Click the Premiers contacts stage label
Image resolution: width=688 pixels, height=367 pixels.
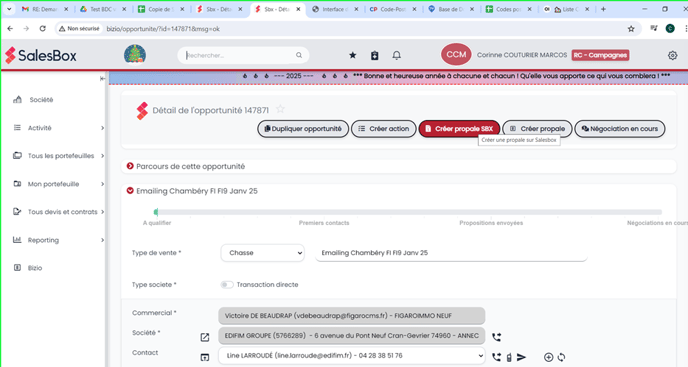[324, 223]
